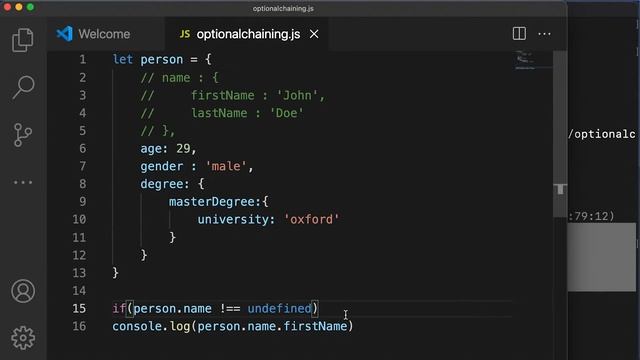Click the 'oxford' string value
640x360 pixels.
click(311, 220)
